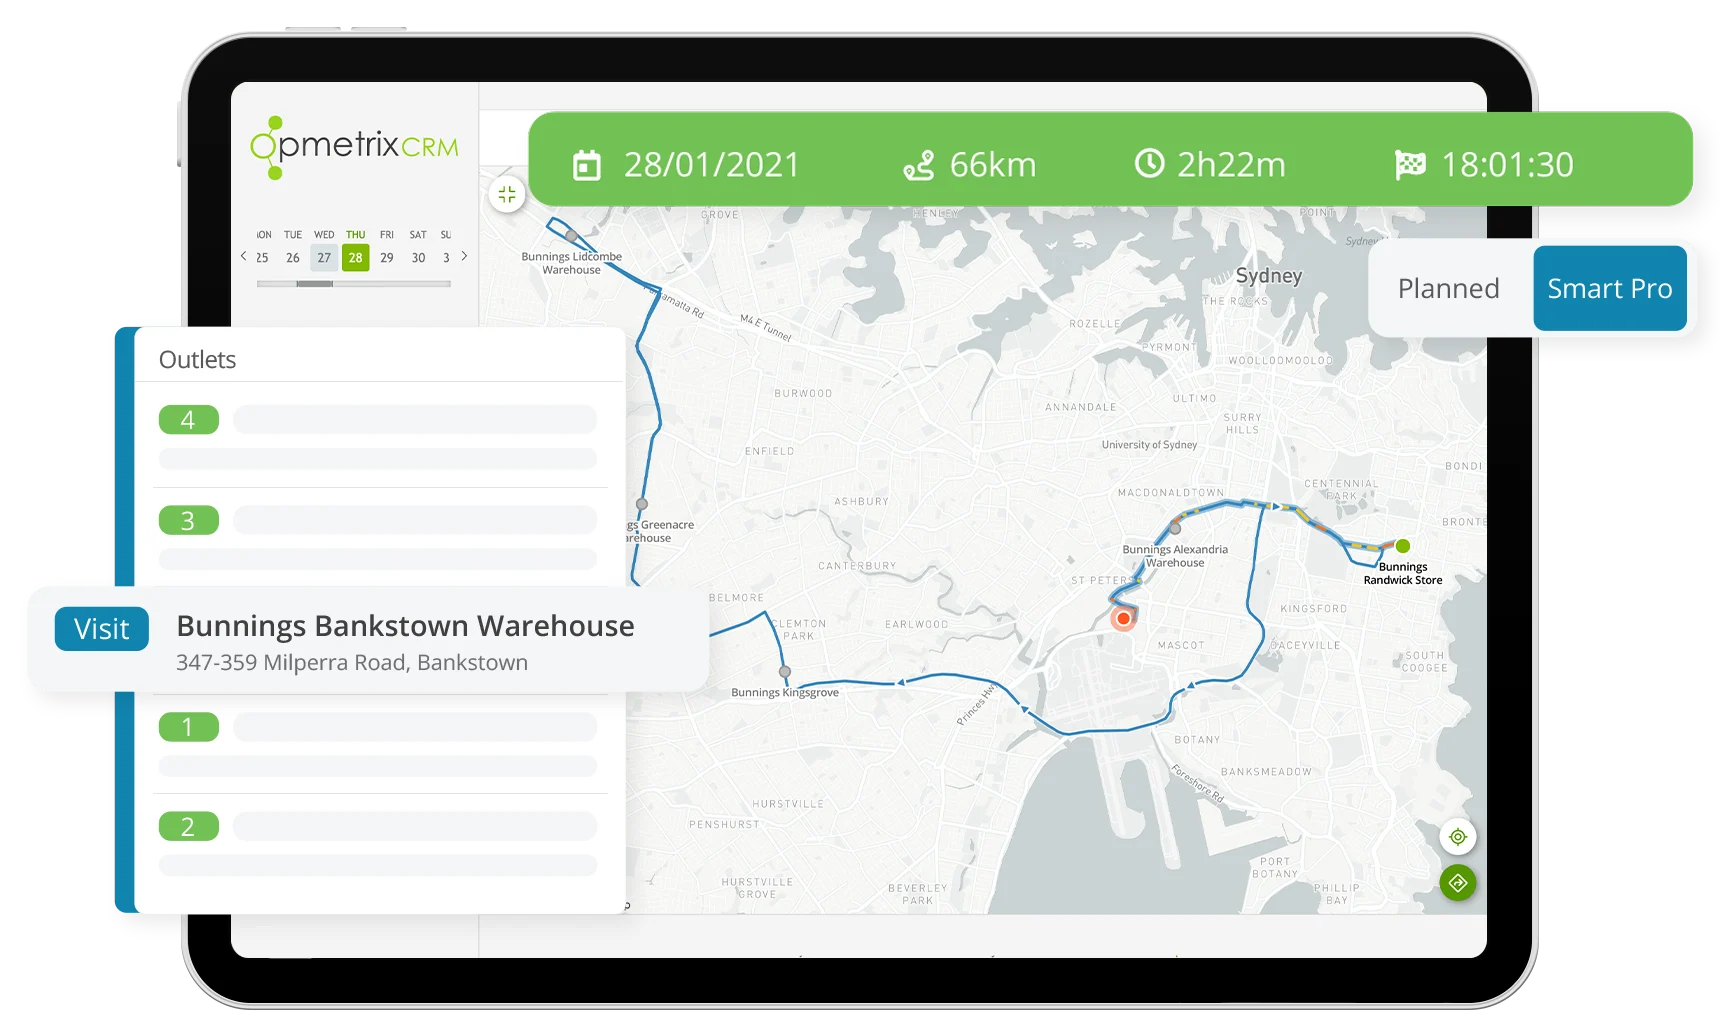This screenshot has height=1028, width=1720.
Task: Select the Bunnings Lidcombe Warehouse map pin
Action: coord(571,237)
